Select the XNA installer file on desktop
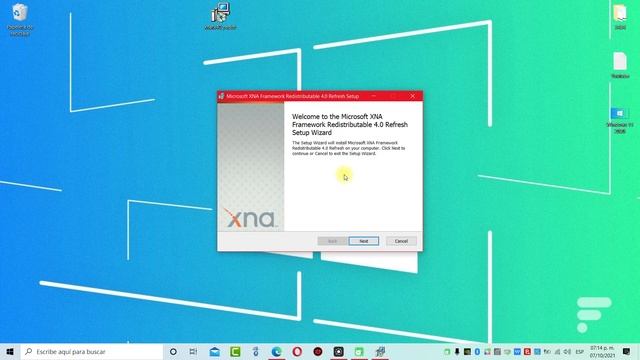The width and height of the screenshot is (640, 360). tap(220, 16)
